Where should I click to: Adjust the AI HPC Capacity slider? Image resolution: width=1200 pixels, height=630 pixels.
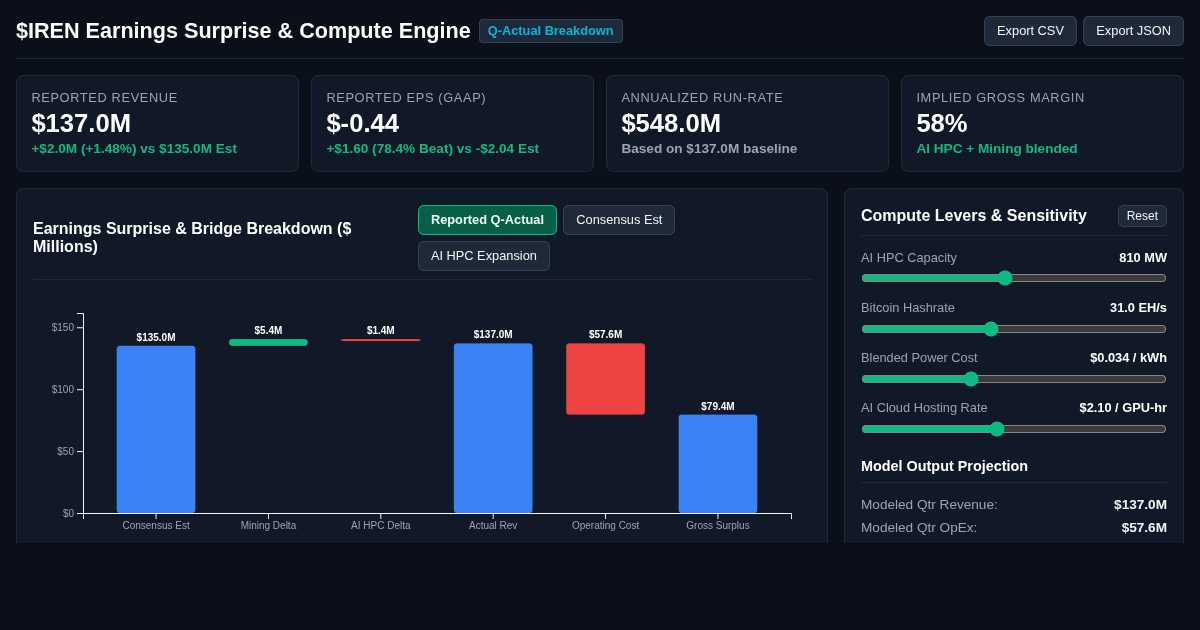click(1014, 278)
